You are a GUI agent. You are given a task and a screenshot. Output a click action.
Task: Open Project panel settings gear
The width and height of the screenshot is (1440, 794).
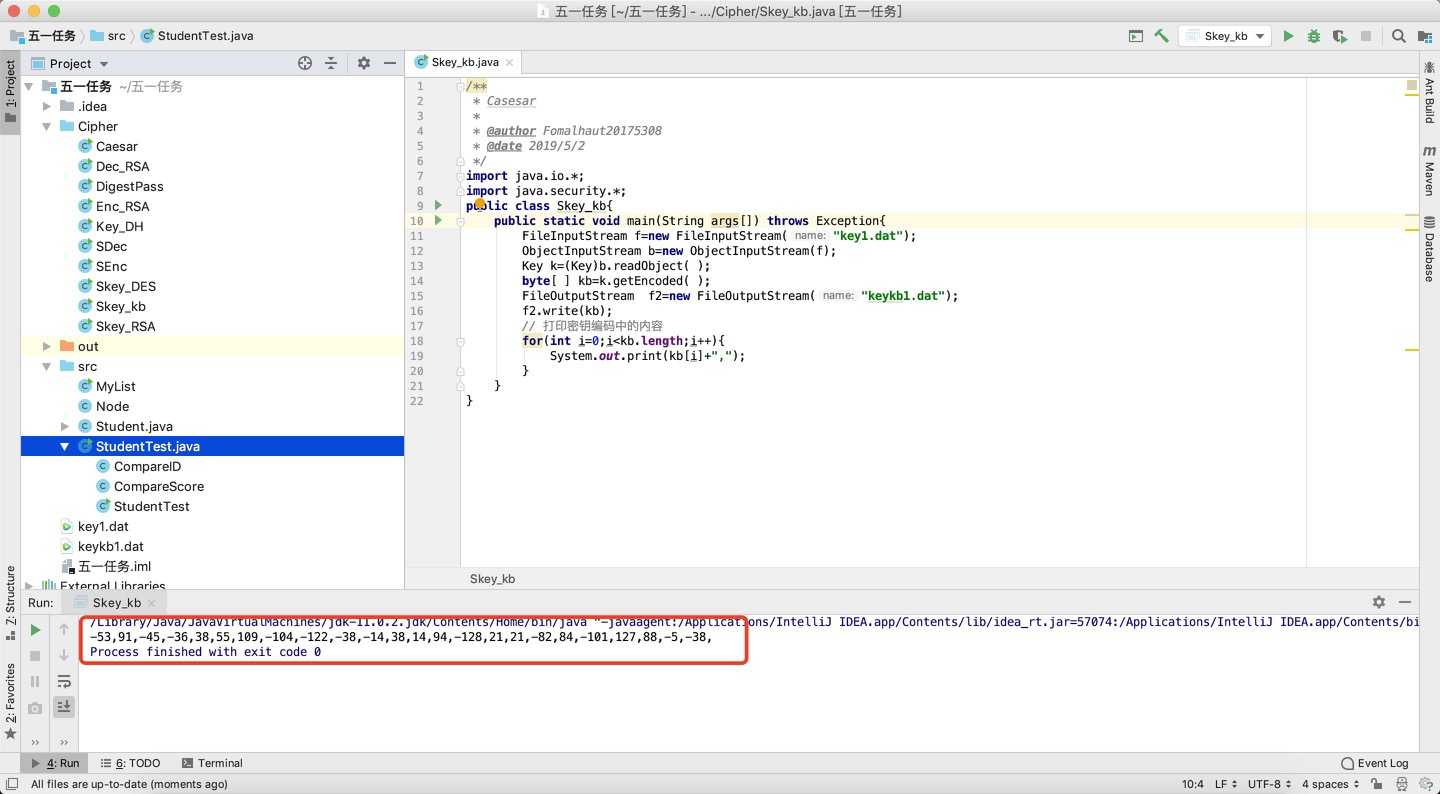coord(364,63)
